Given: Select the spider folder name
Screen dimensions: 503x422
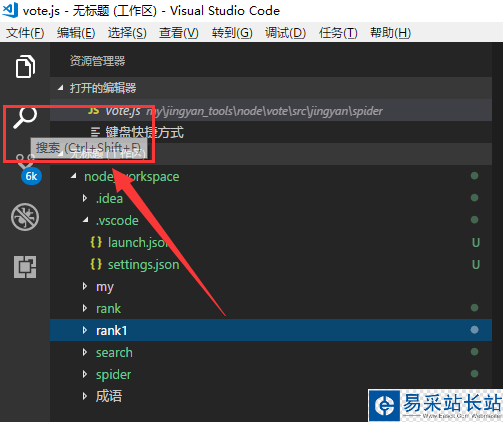Looking at the screenshot, I should 113,375.
